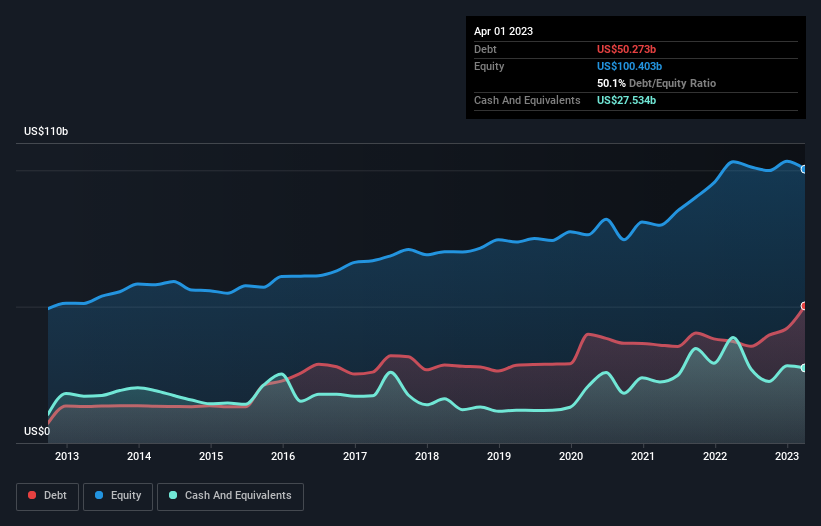
Task: Click the 2020 x-axis label
Action: click(571, 456)
